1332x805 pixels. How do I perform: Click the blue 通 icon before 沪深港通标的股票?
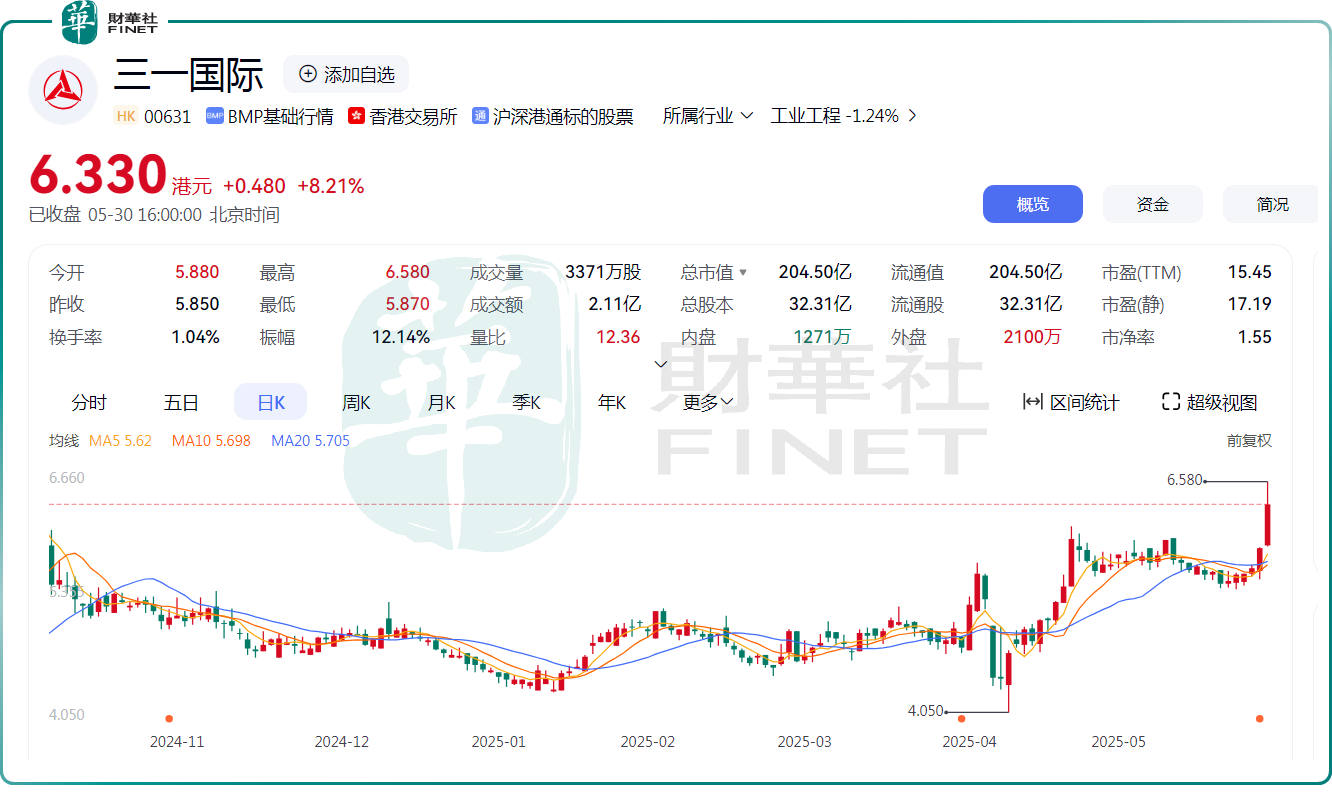(480, 116)
